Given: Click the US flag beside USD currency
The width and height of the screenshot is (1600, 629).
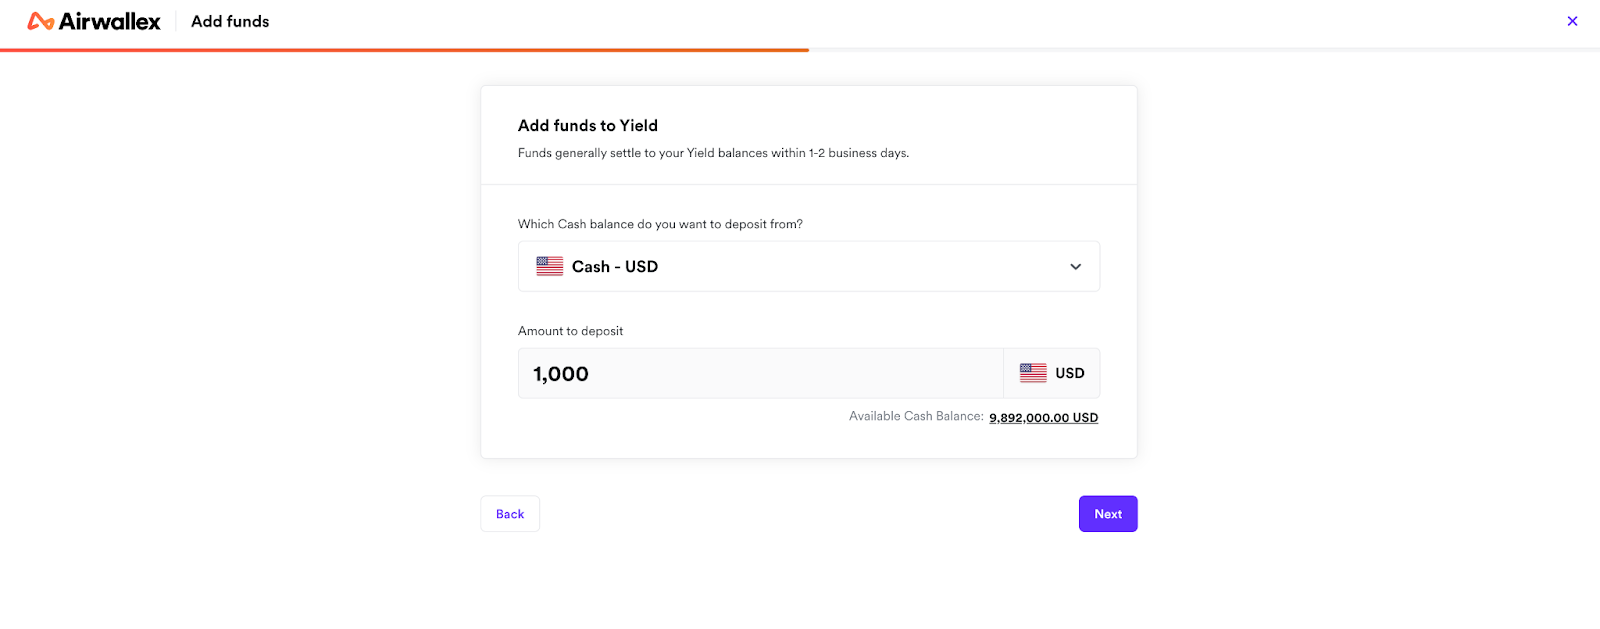Looking at the screenshot, I should (x=1033, y=373).
